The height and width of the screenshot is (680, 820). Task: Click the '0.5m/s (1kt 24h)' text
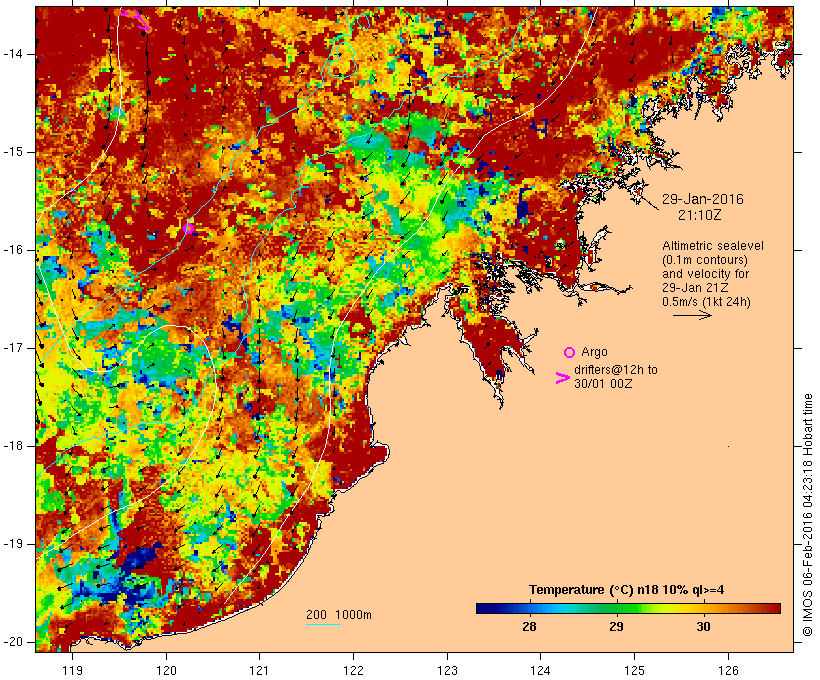coord(706,302)
